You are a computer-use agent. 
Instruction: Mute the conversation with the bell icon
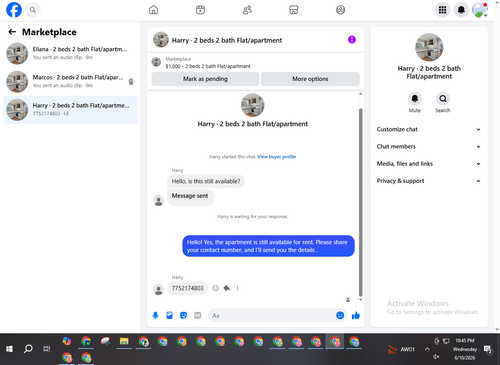[415, 99]
